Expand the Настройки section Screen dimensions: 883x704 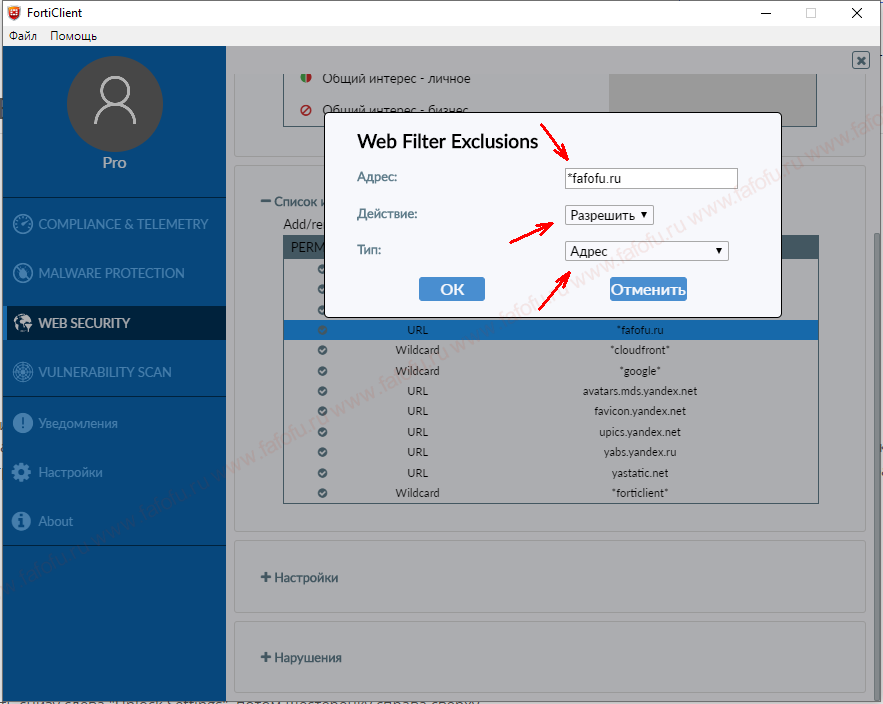coord(300,577)
